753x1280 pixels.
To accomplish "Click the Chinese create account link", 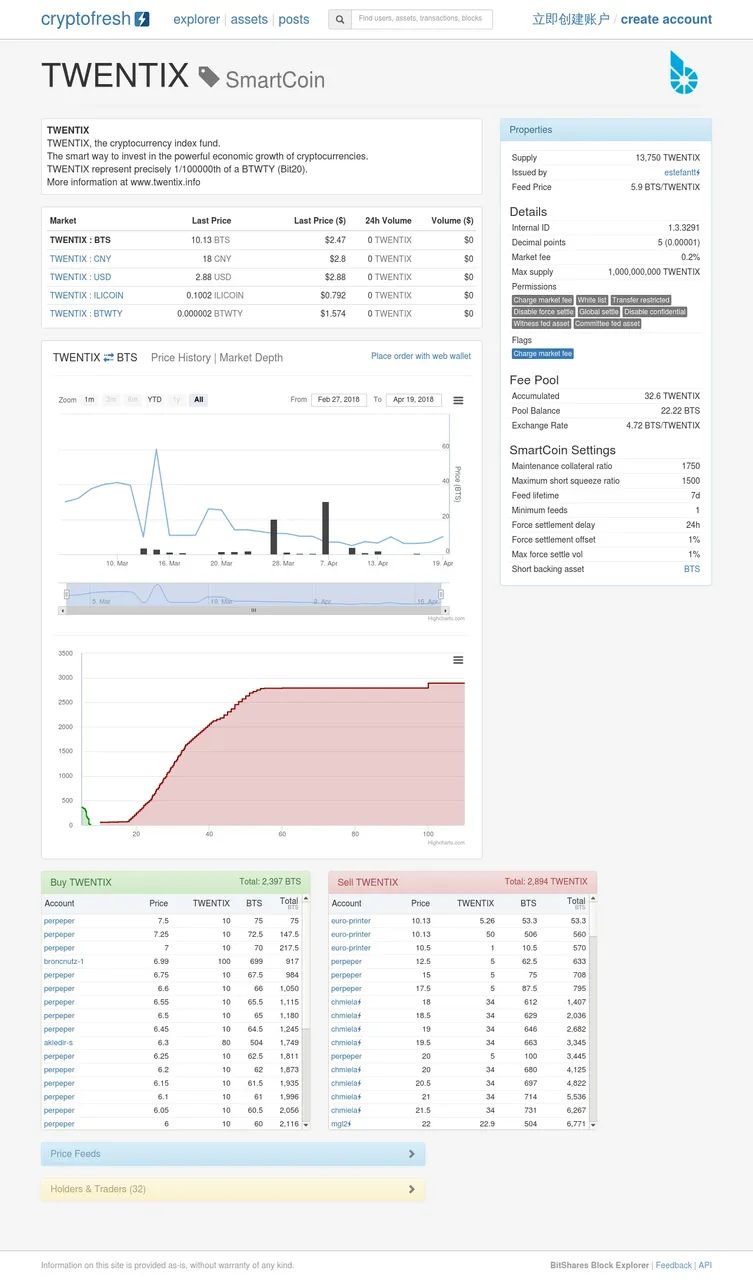I will click(571, 19).
